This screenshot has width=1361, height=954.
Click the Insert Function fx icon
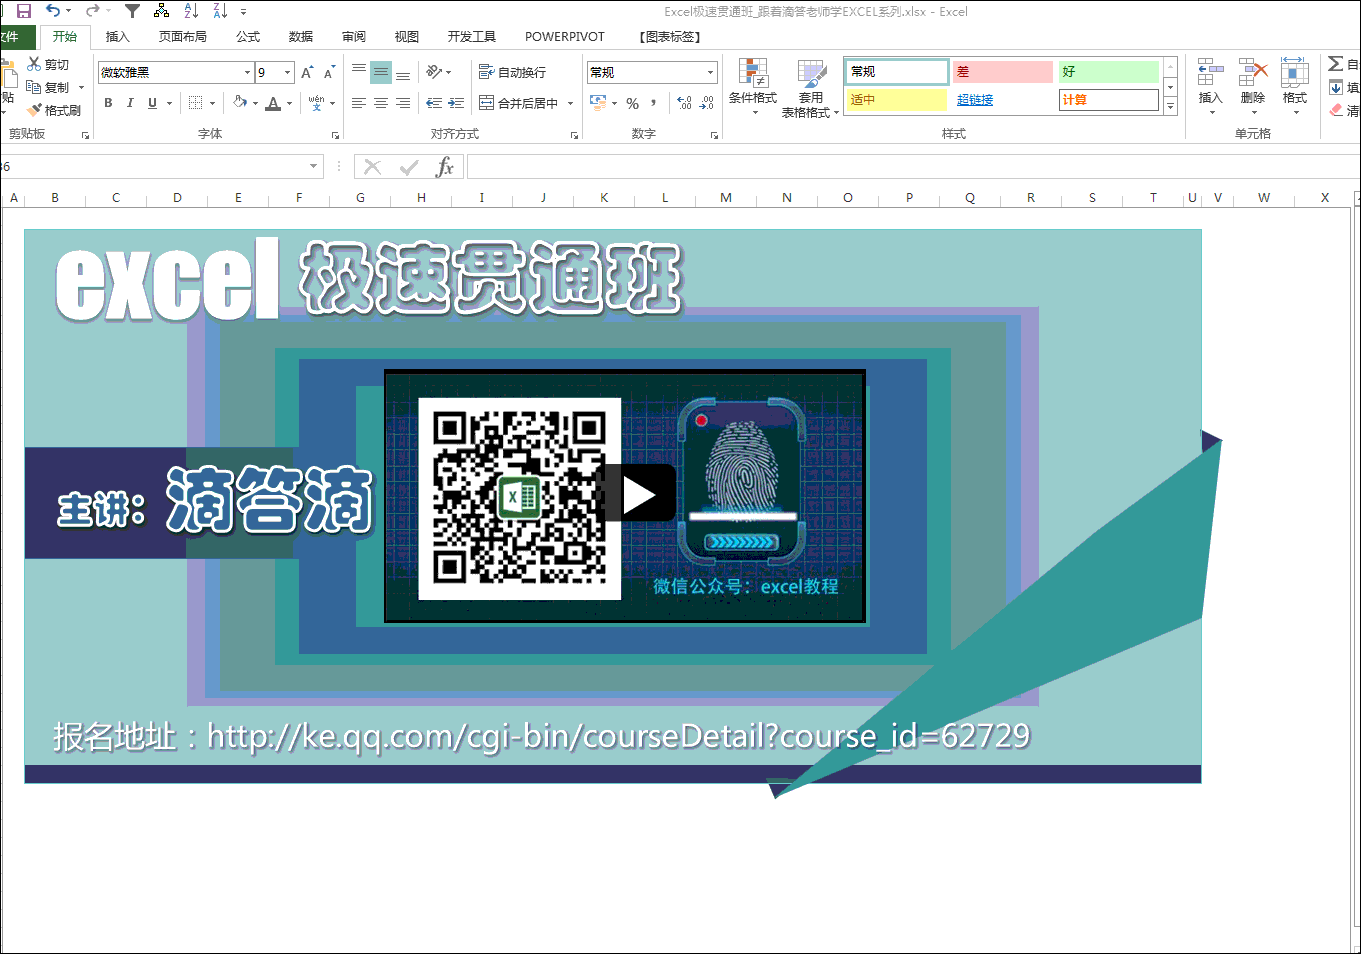pyautogui.click(x=445, y=167)
